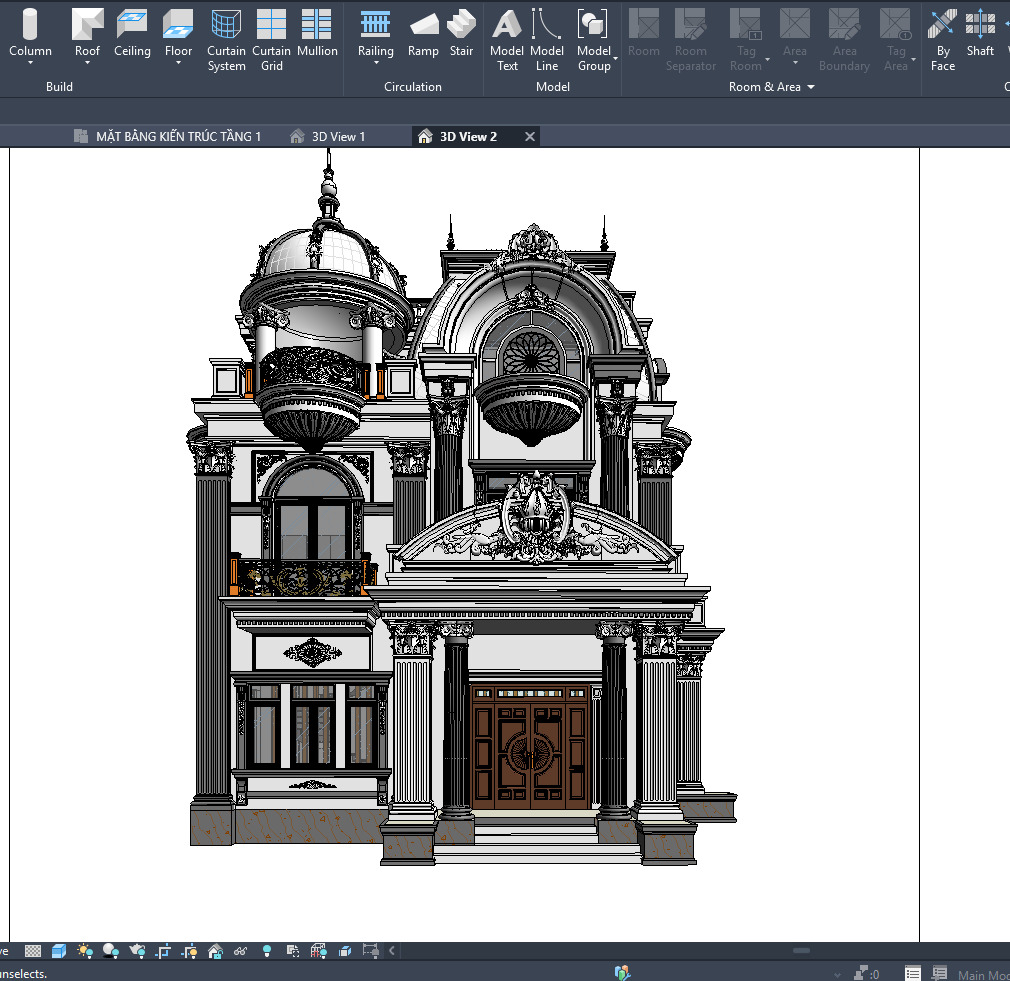The height and width of the screenshot is (981, 1010).
Task: Expand the Roof dropdown arrow
Action: pyautogui.click(x=87, y=63)
